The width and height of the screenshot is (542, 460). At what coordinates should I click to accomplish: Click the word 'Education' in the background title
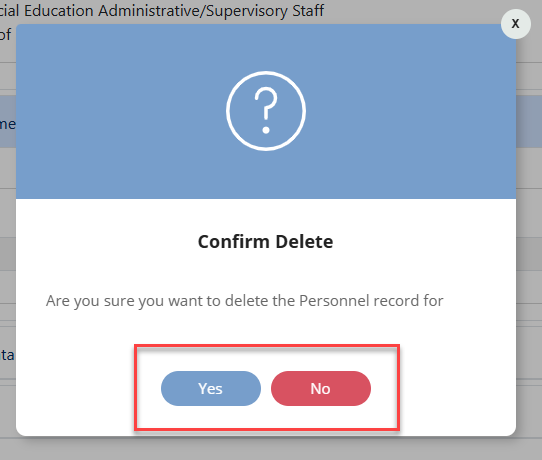[59, 11]
